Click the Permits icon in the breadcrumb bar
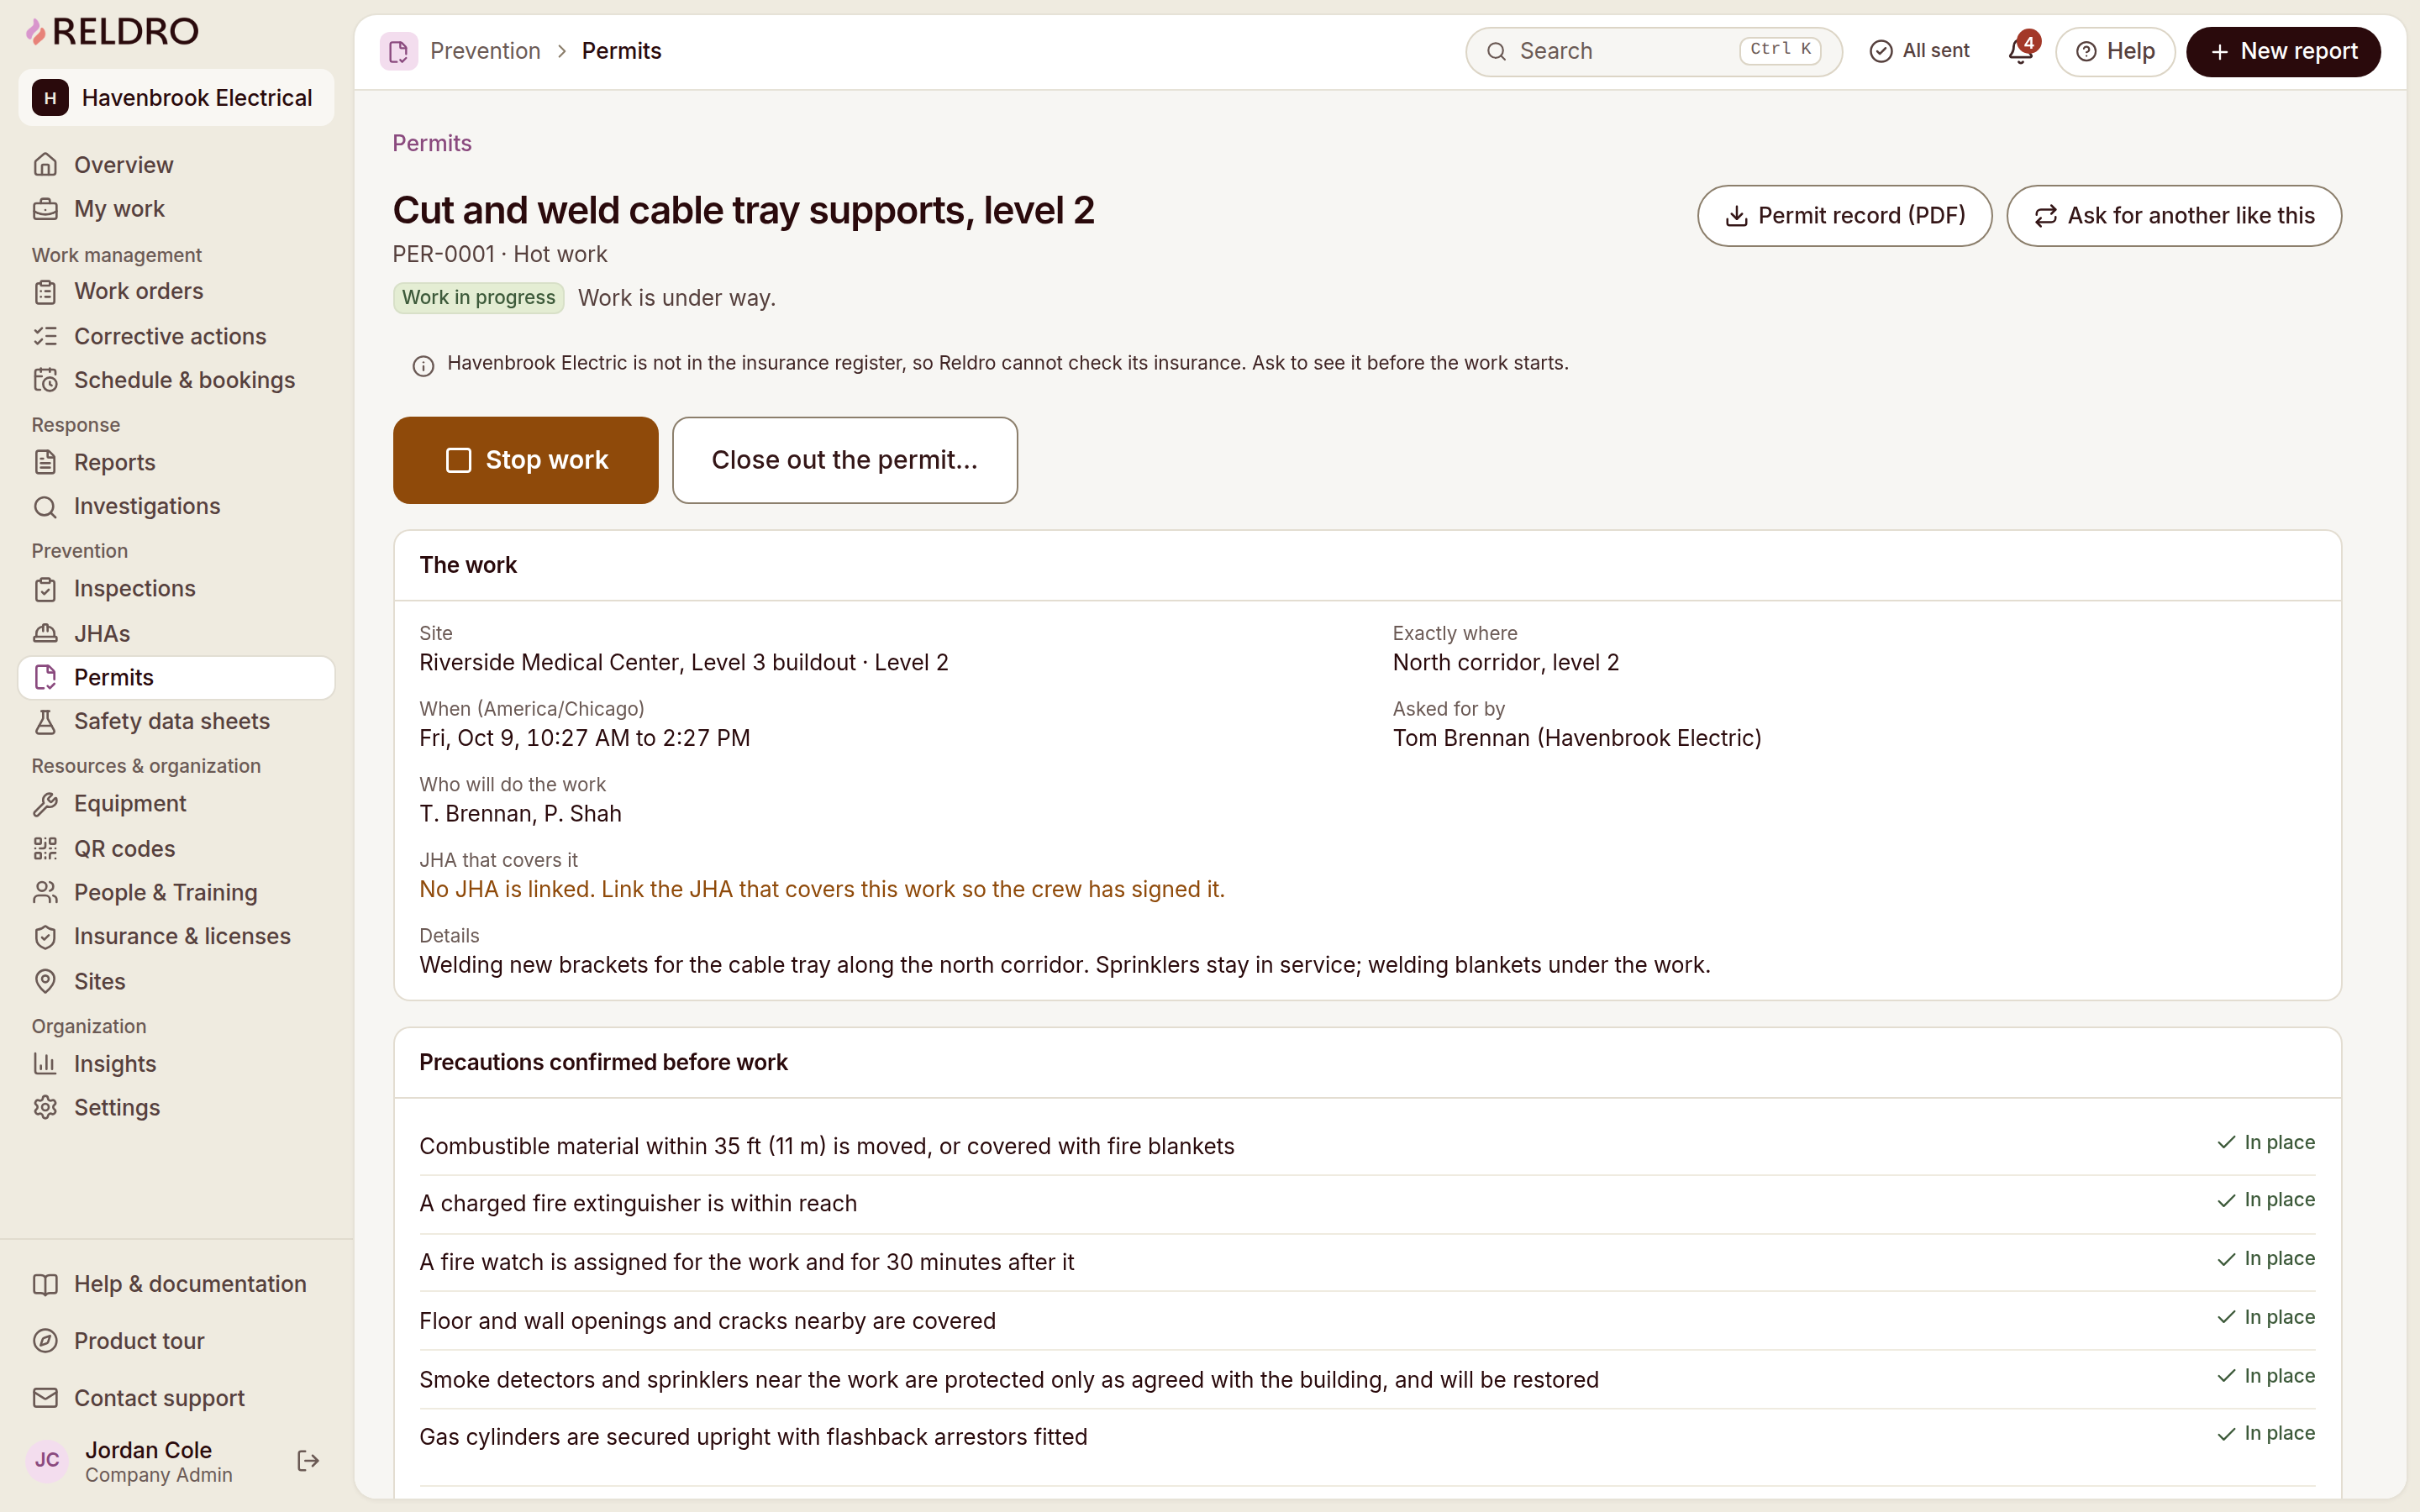This screenshot has width=2420, height=1512. pos(398,51)
